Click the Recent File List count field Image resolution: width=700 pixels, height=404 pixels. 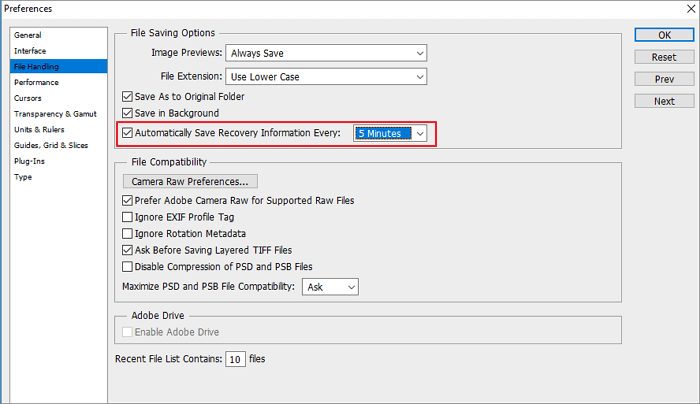pyautogui.click(x=235, y=359)
